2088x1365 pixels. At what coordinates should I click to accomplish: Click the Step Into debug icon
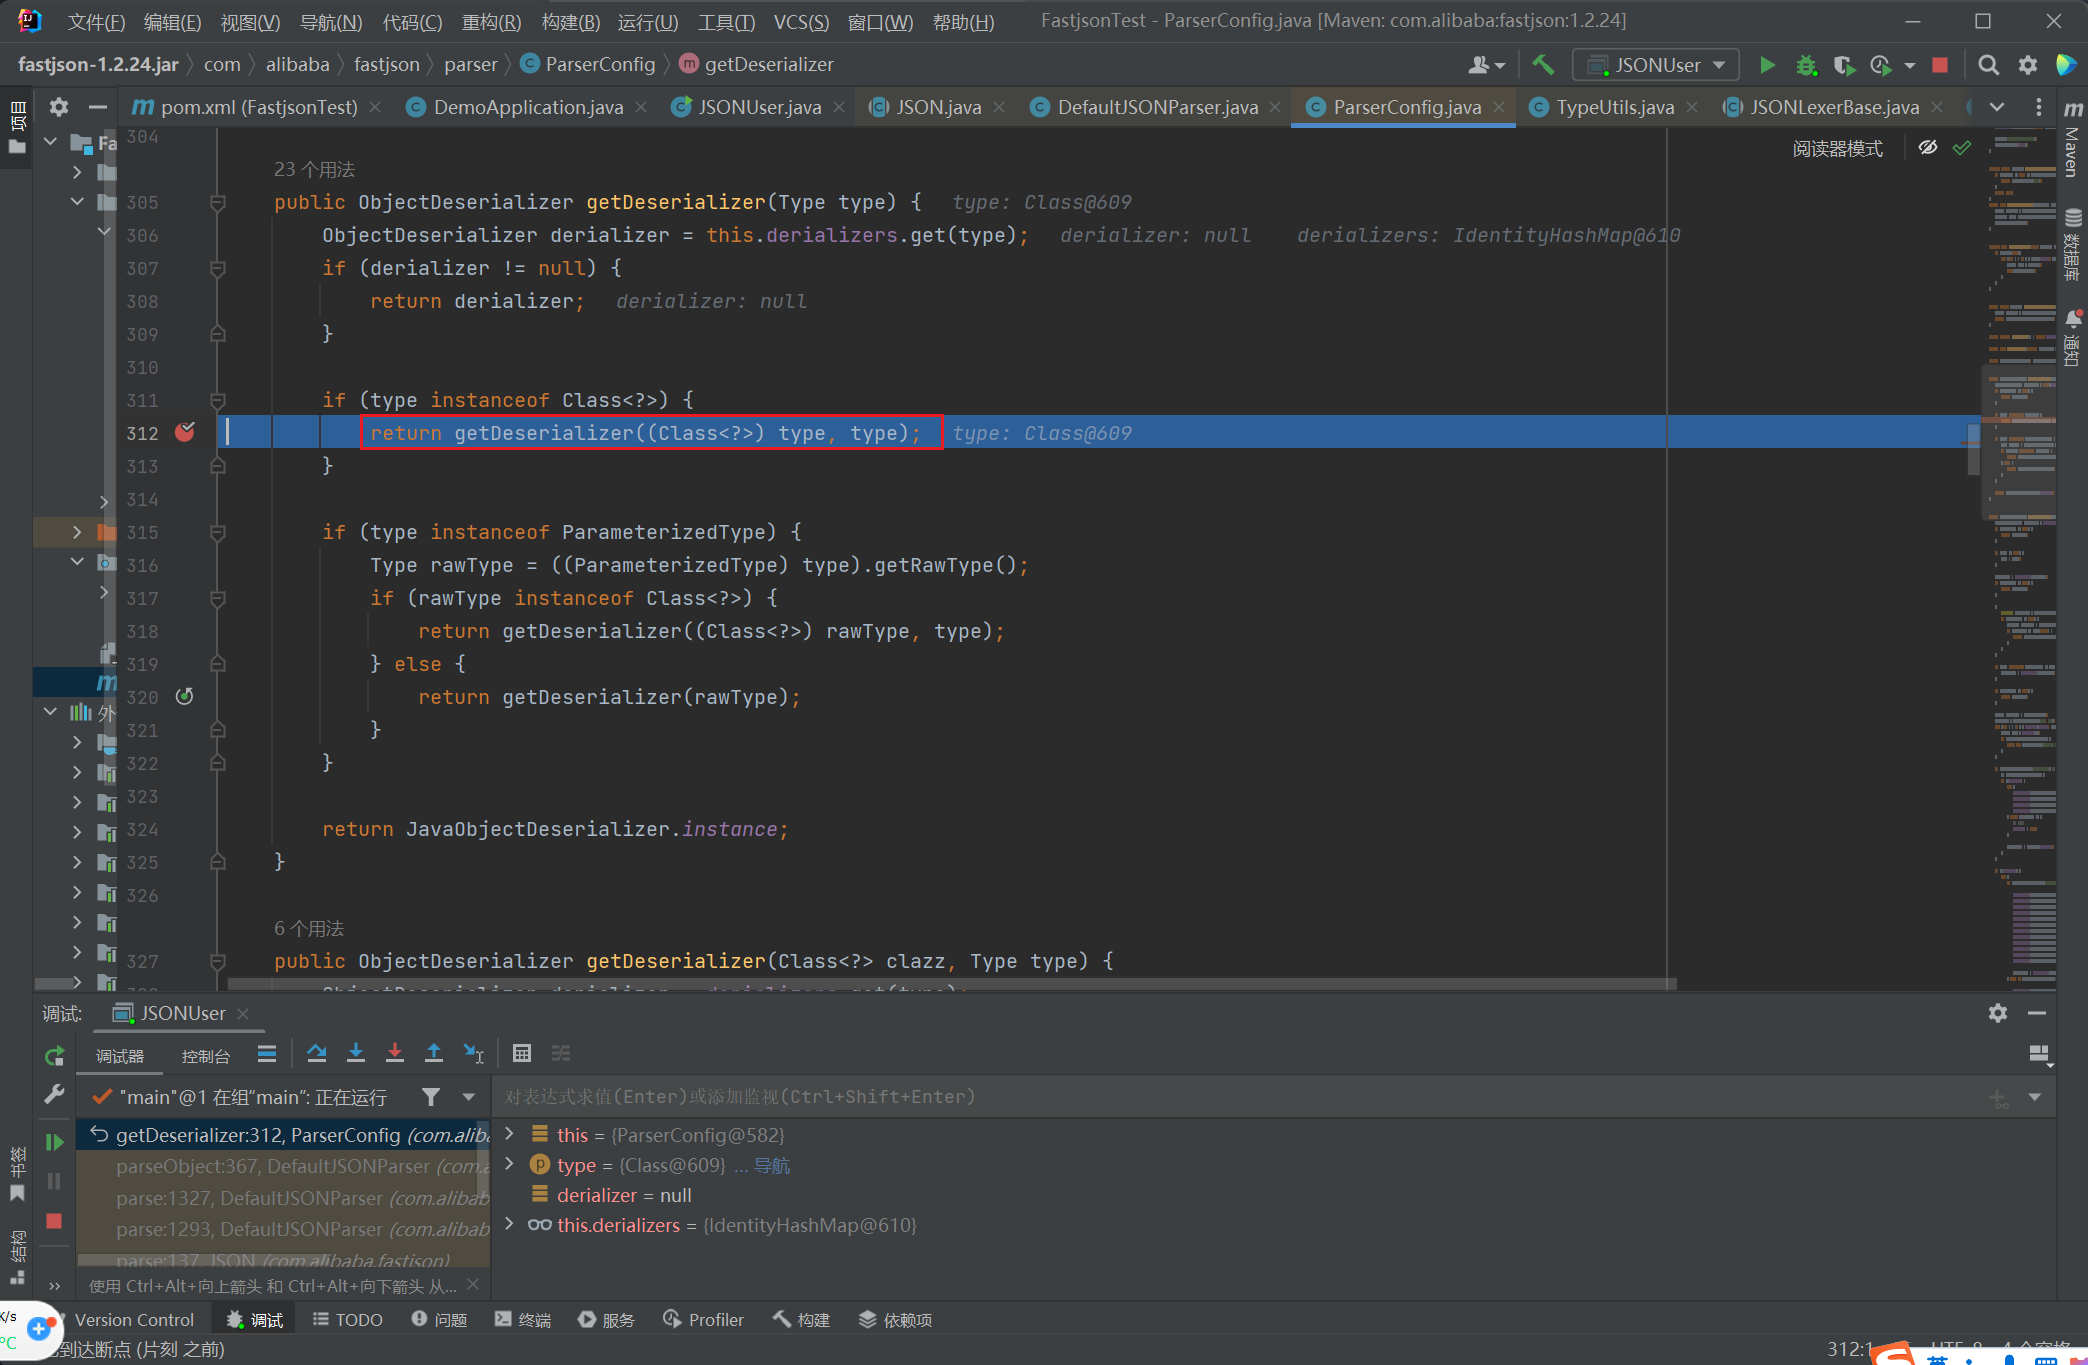(x=355, y=1053)
